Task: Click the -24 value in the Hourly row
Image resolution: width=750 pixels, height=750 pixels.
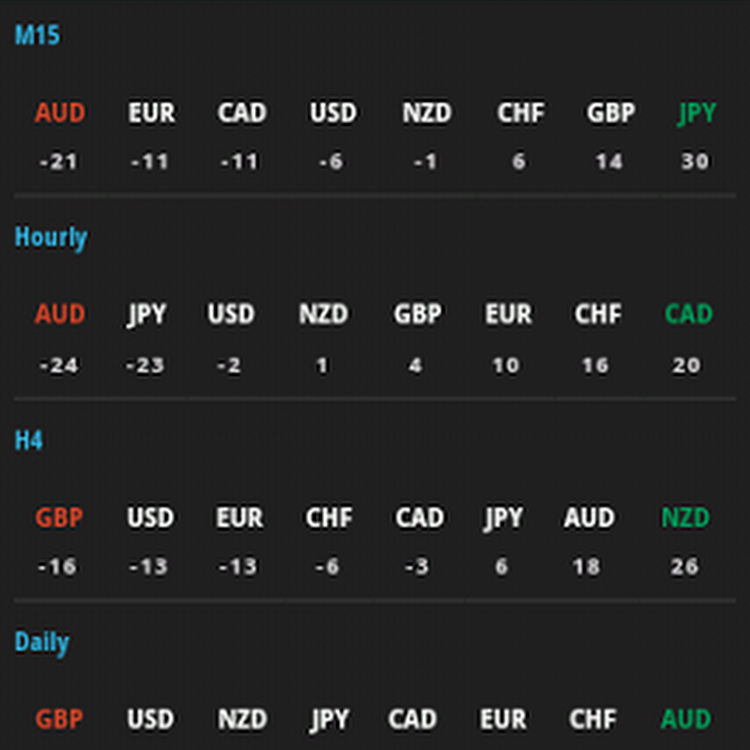Action: tap(58, 366)
